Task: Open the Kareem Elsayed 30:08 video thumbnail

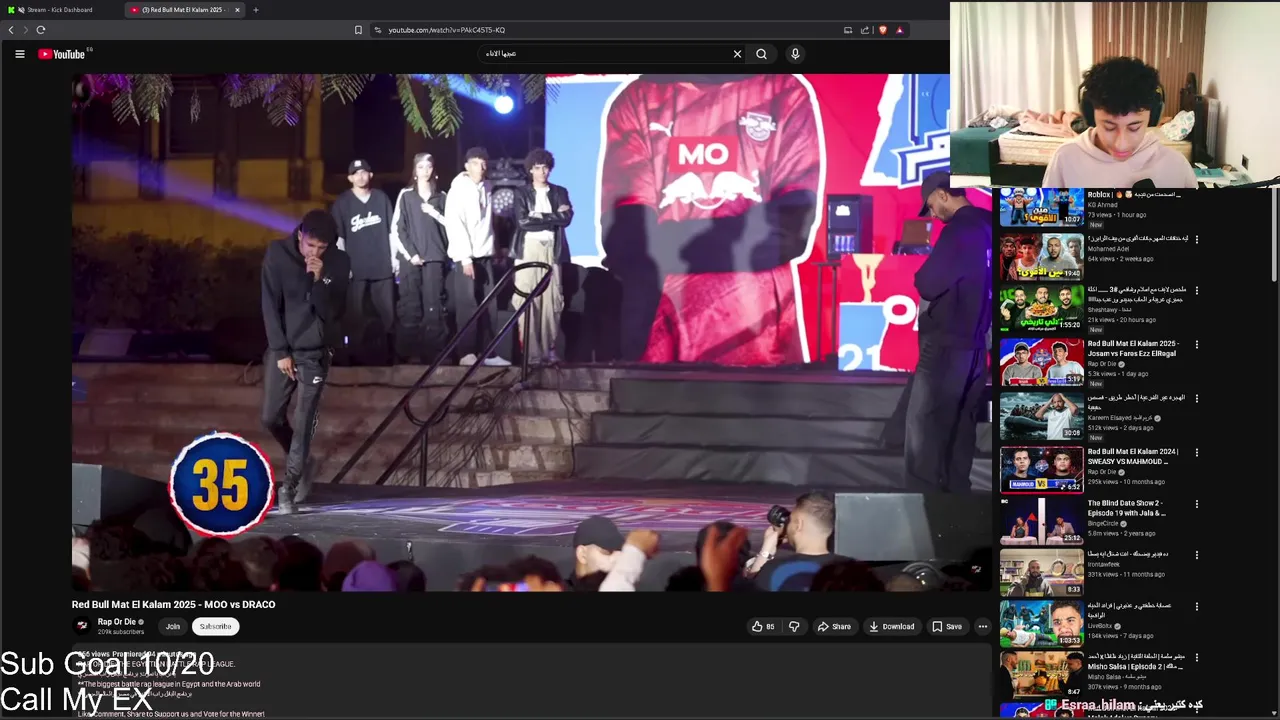Action: tap(1041, 415)
